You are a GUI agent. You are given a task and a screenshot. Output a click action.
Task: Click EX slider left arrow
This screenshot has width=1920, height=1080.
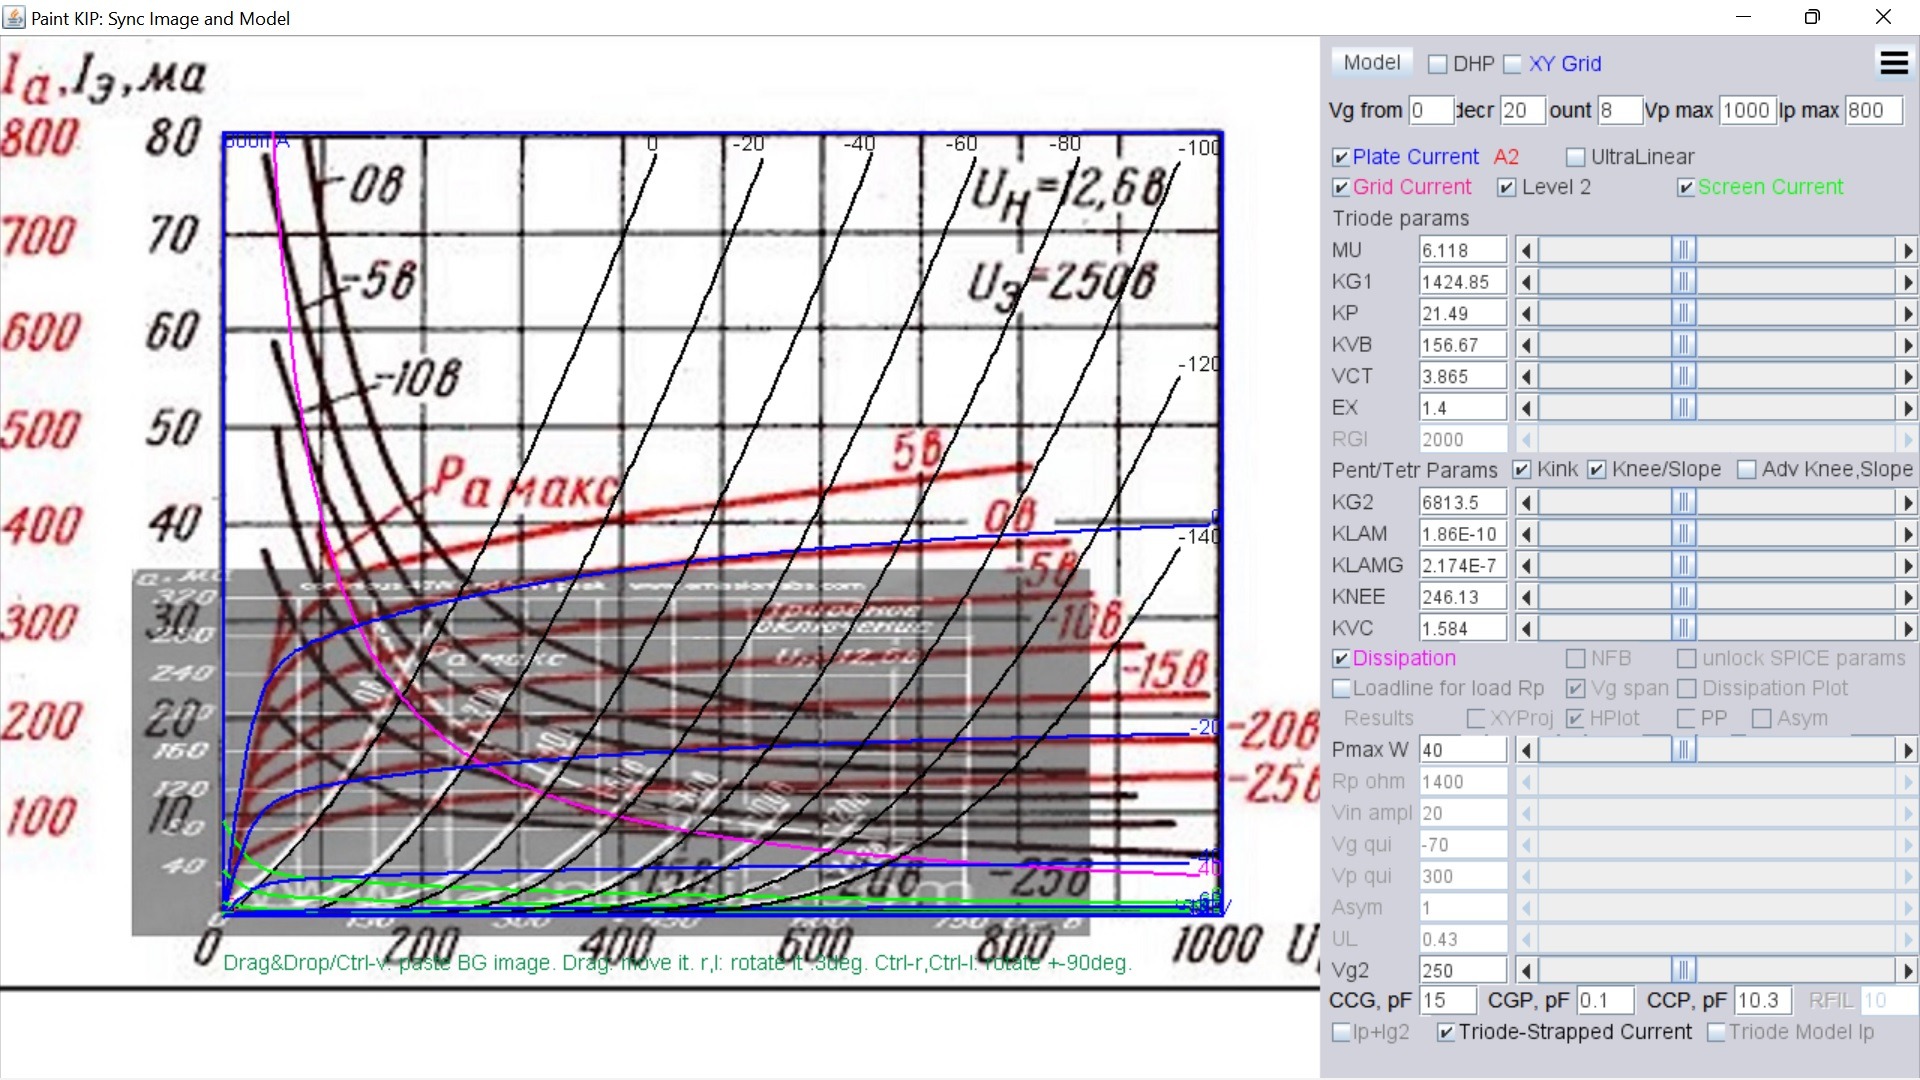click(x=1526, y=408)
